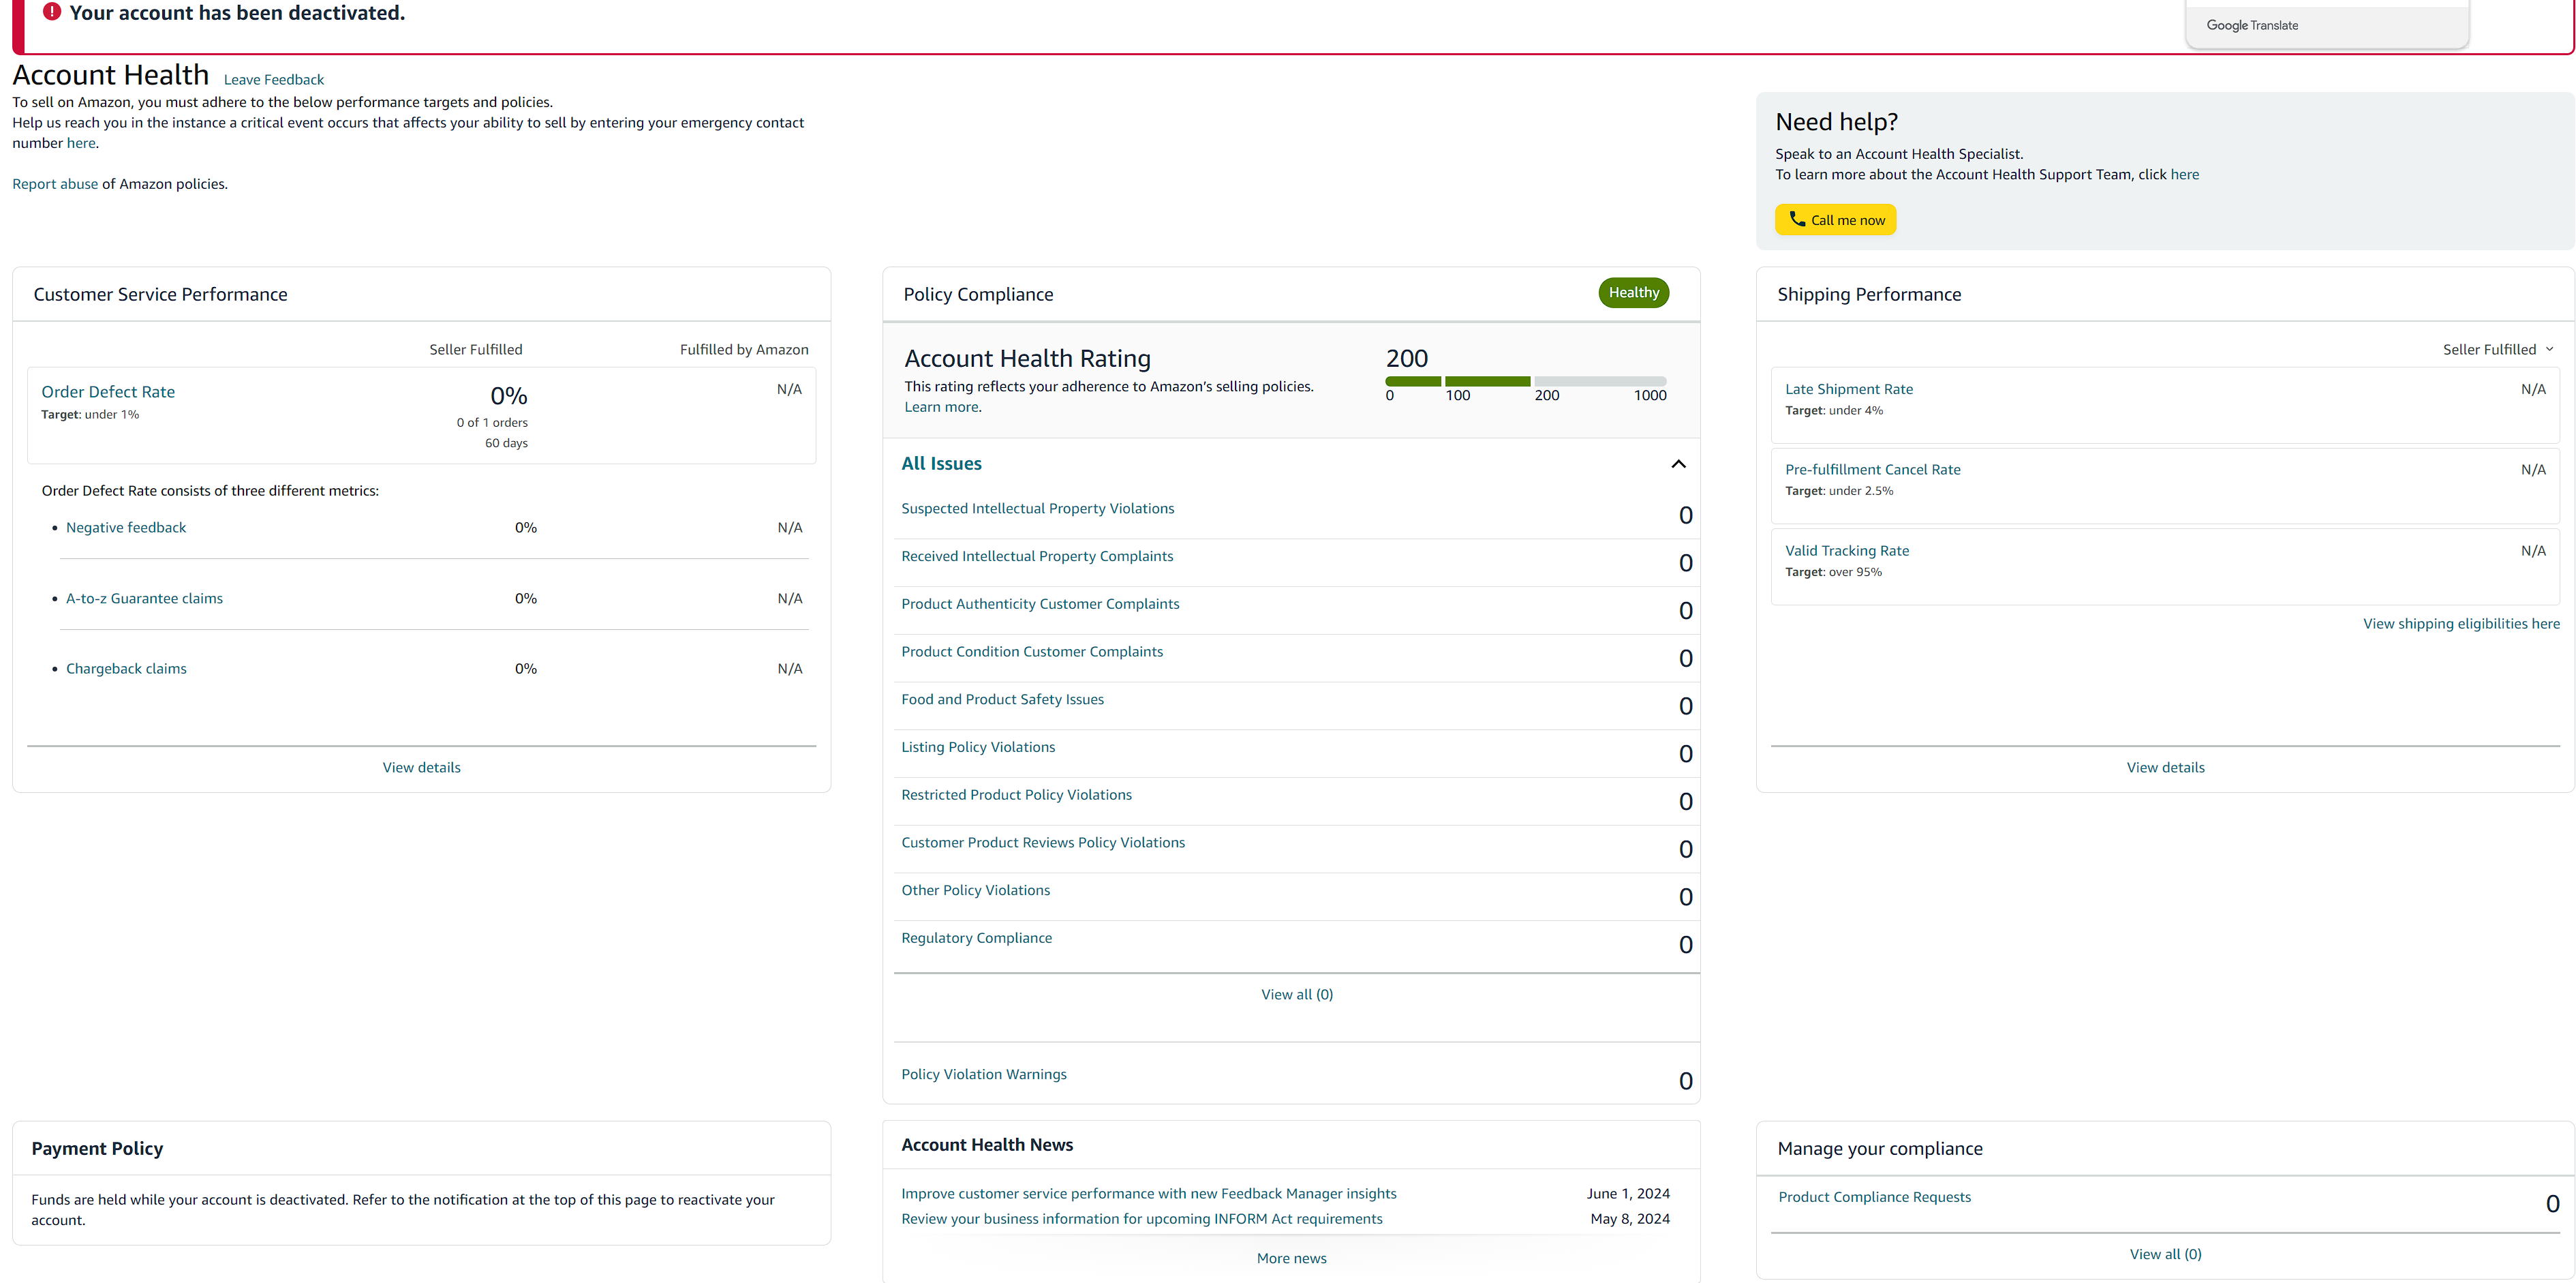The height and width of the screenshot is (1283, 2576).
Task: Open Restricted Product Policy Violations
Action: [x=1016, y=794]
